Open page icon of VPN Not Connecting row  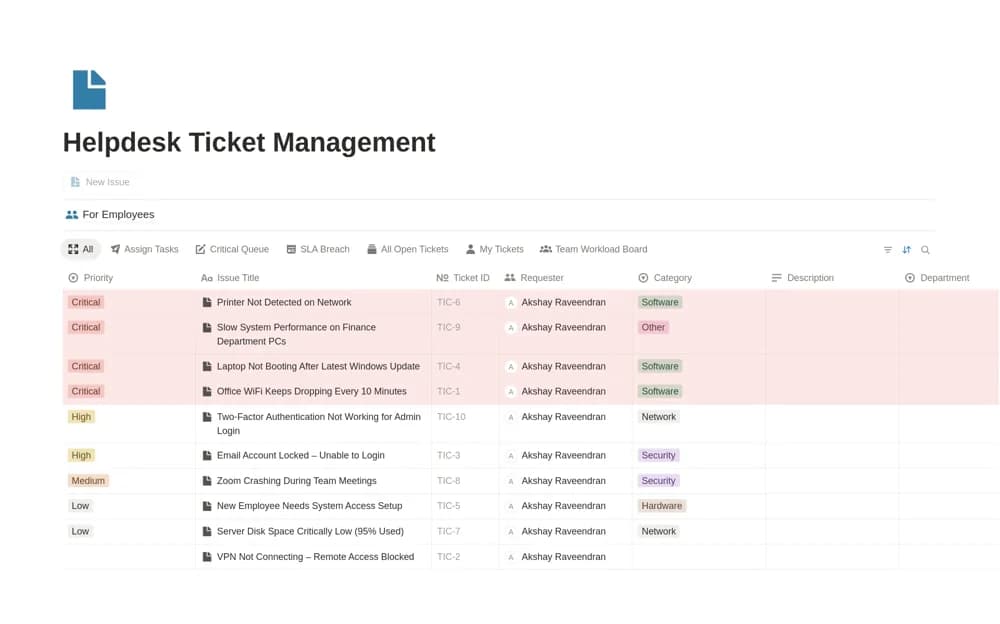(x=207, y=557)
